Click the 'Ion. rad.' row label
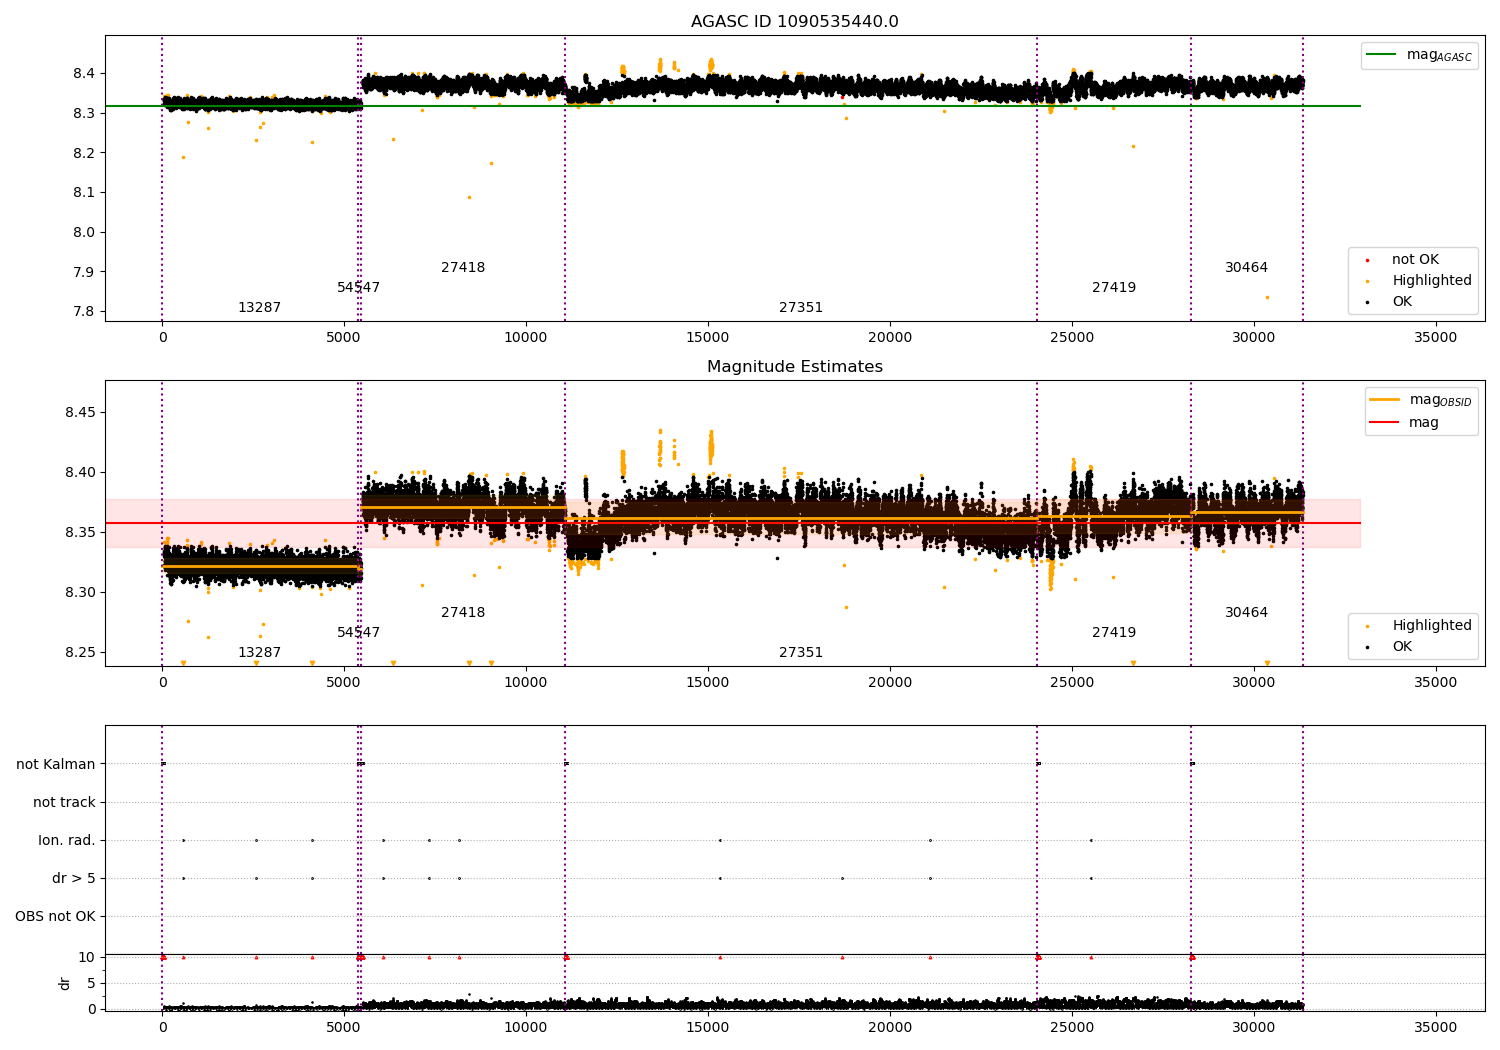 (x=67, y=841)
